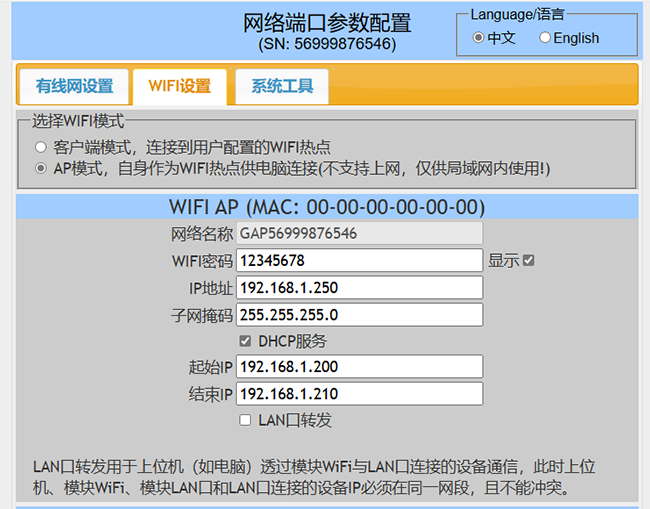Select the English language radio button
Viewport: 650px width, 509px height.
click(545, 38)
